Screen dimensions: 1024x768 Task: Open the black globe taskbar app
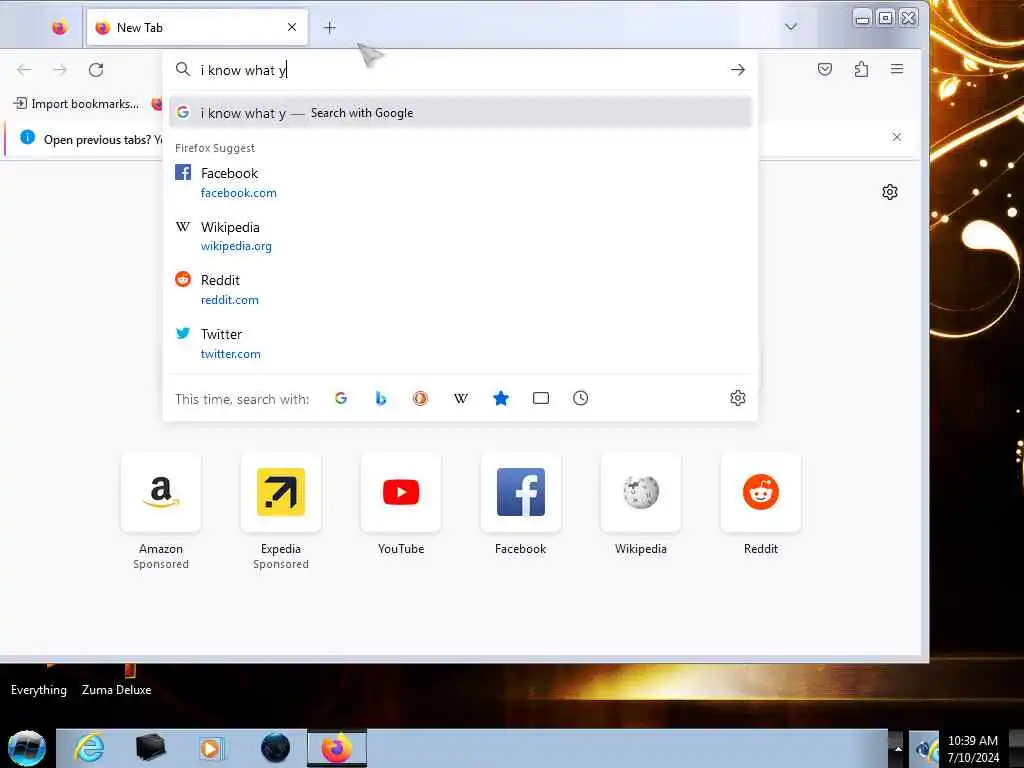275,748
